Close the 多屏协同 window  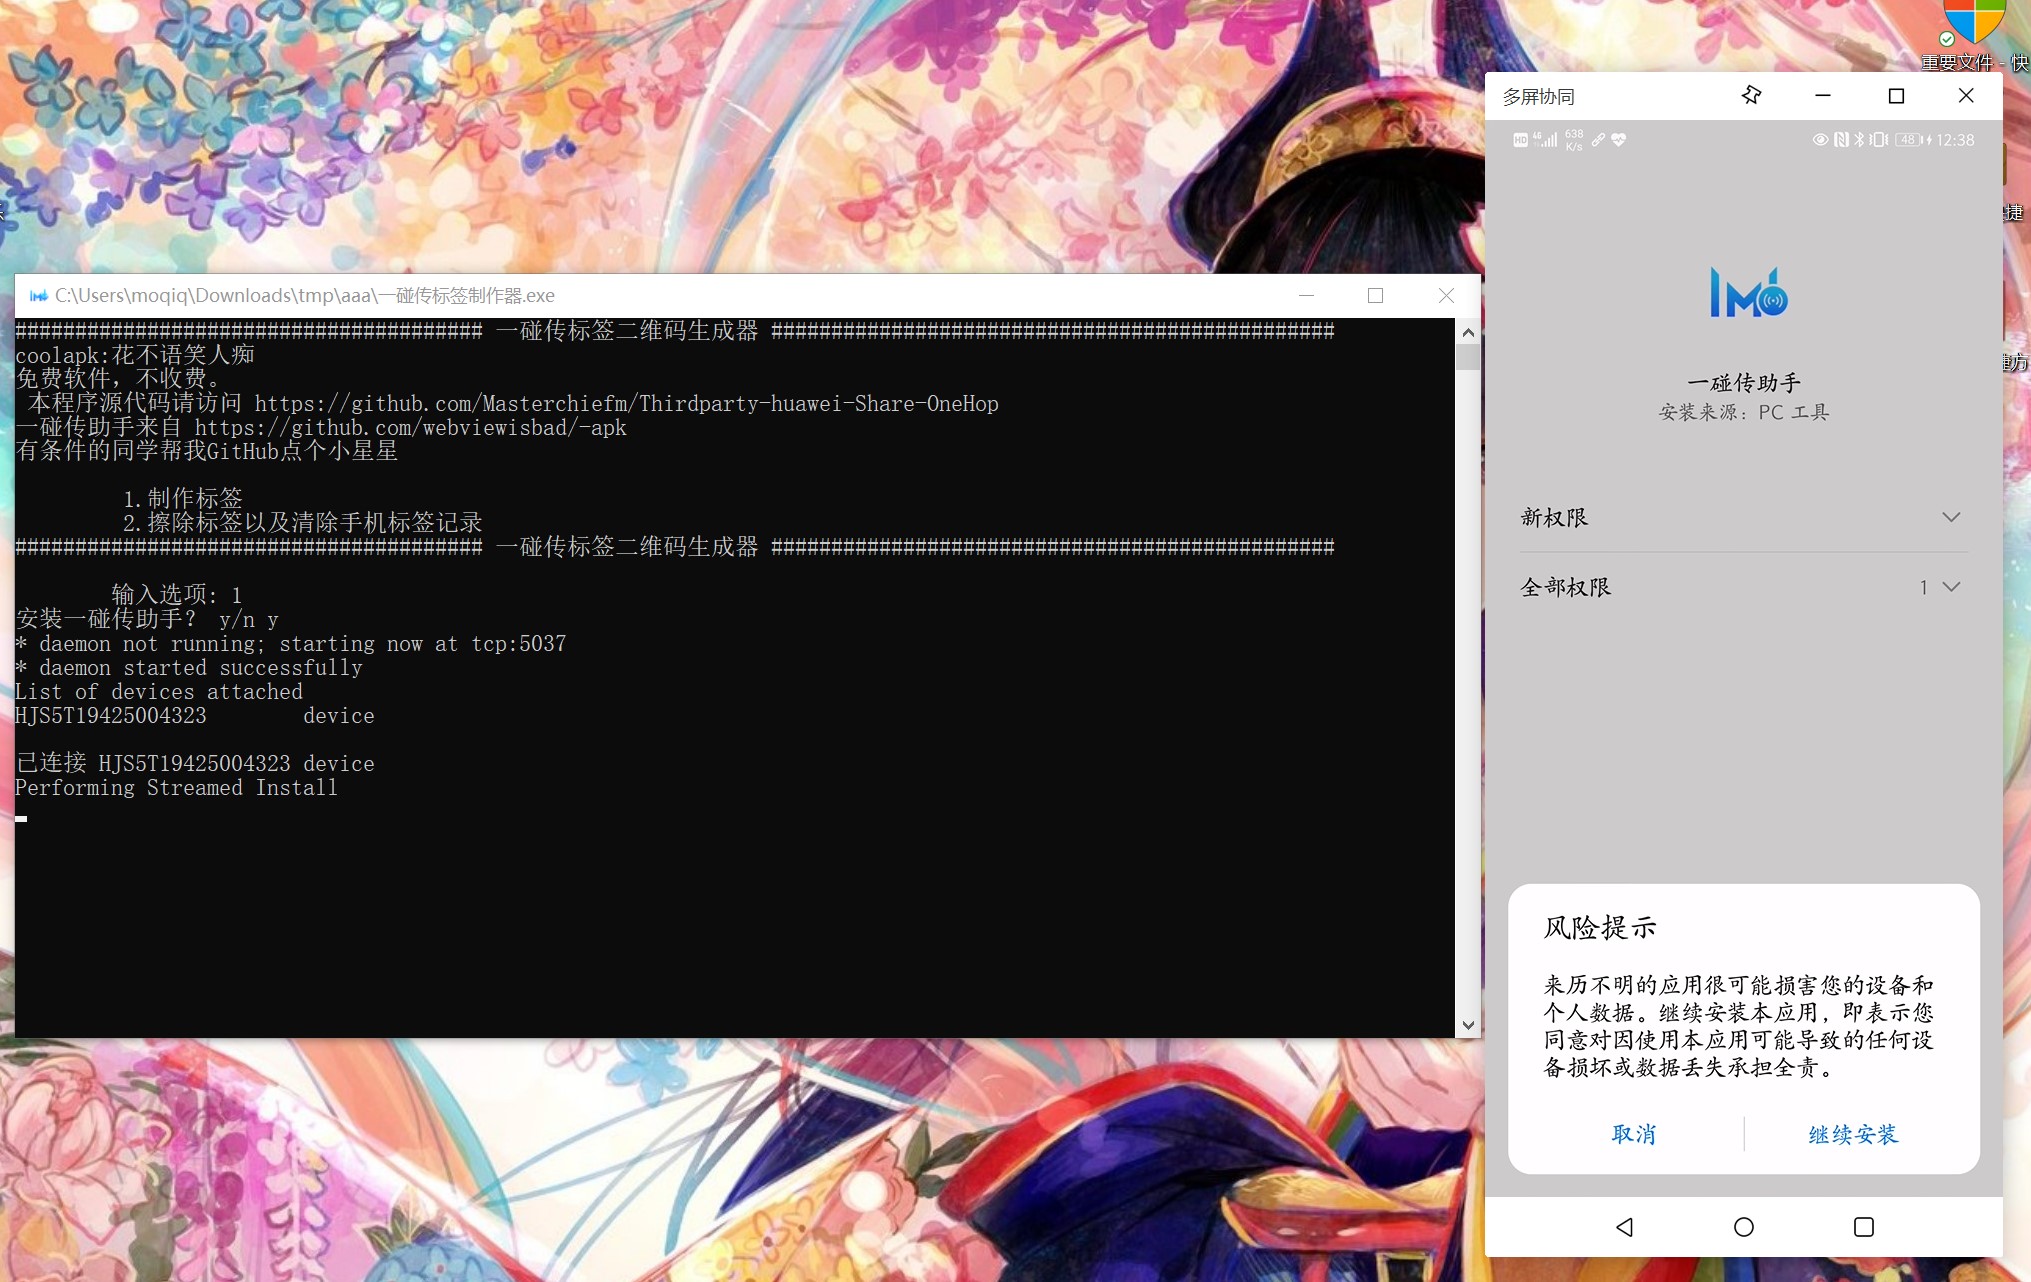tap(1966, 96)
